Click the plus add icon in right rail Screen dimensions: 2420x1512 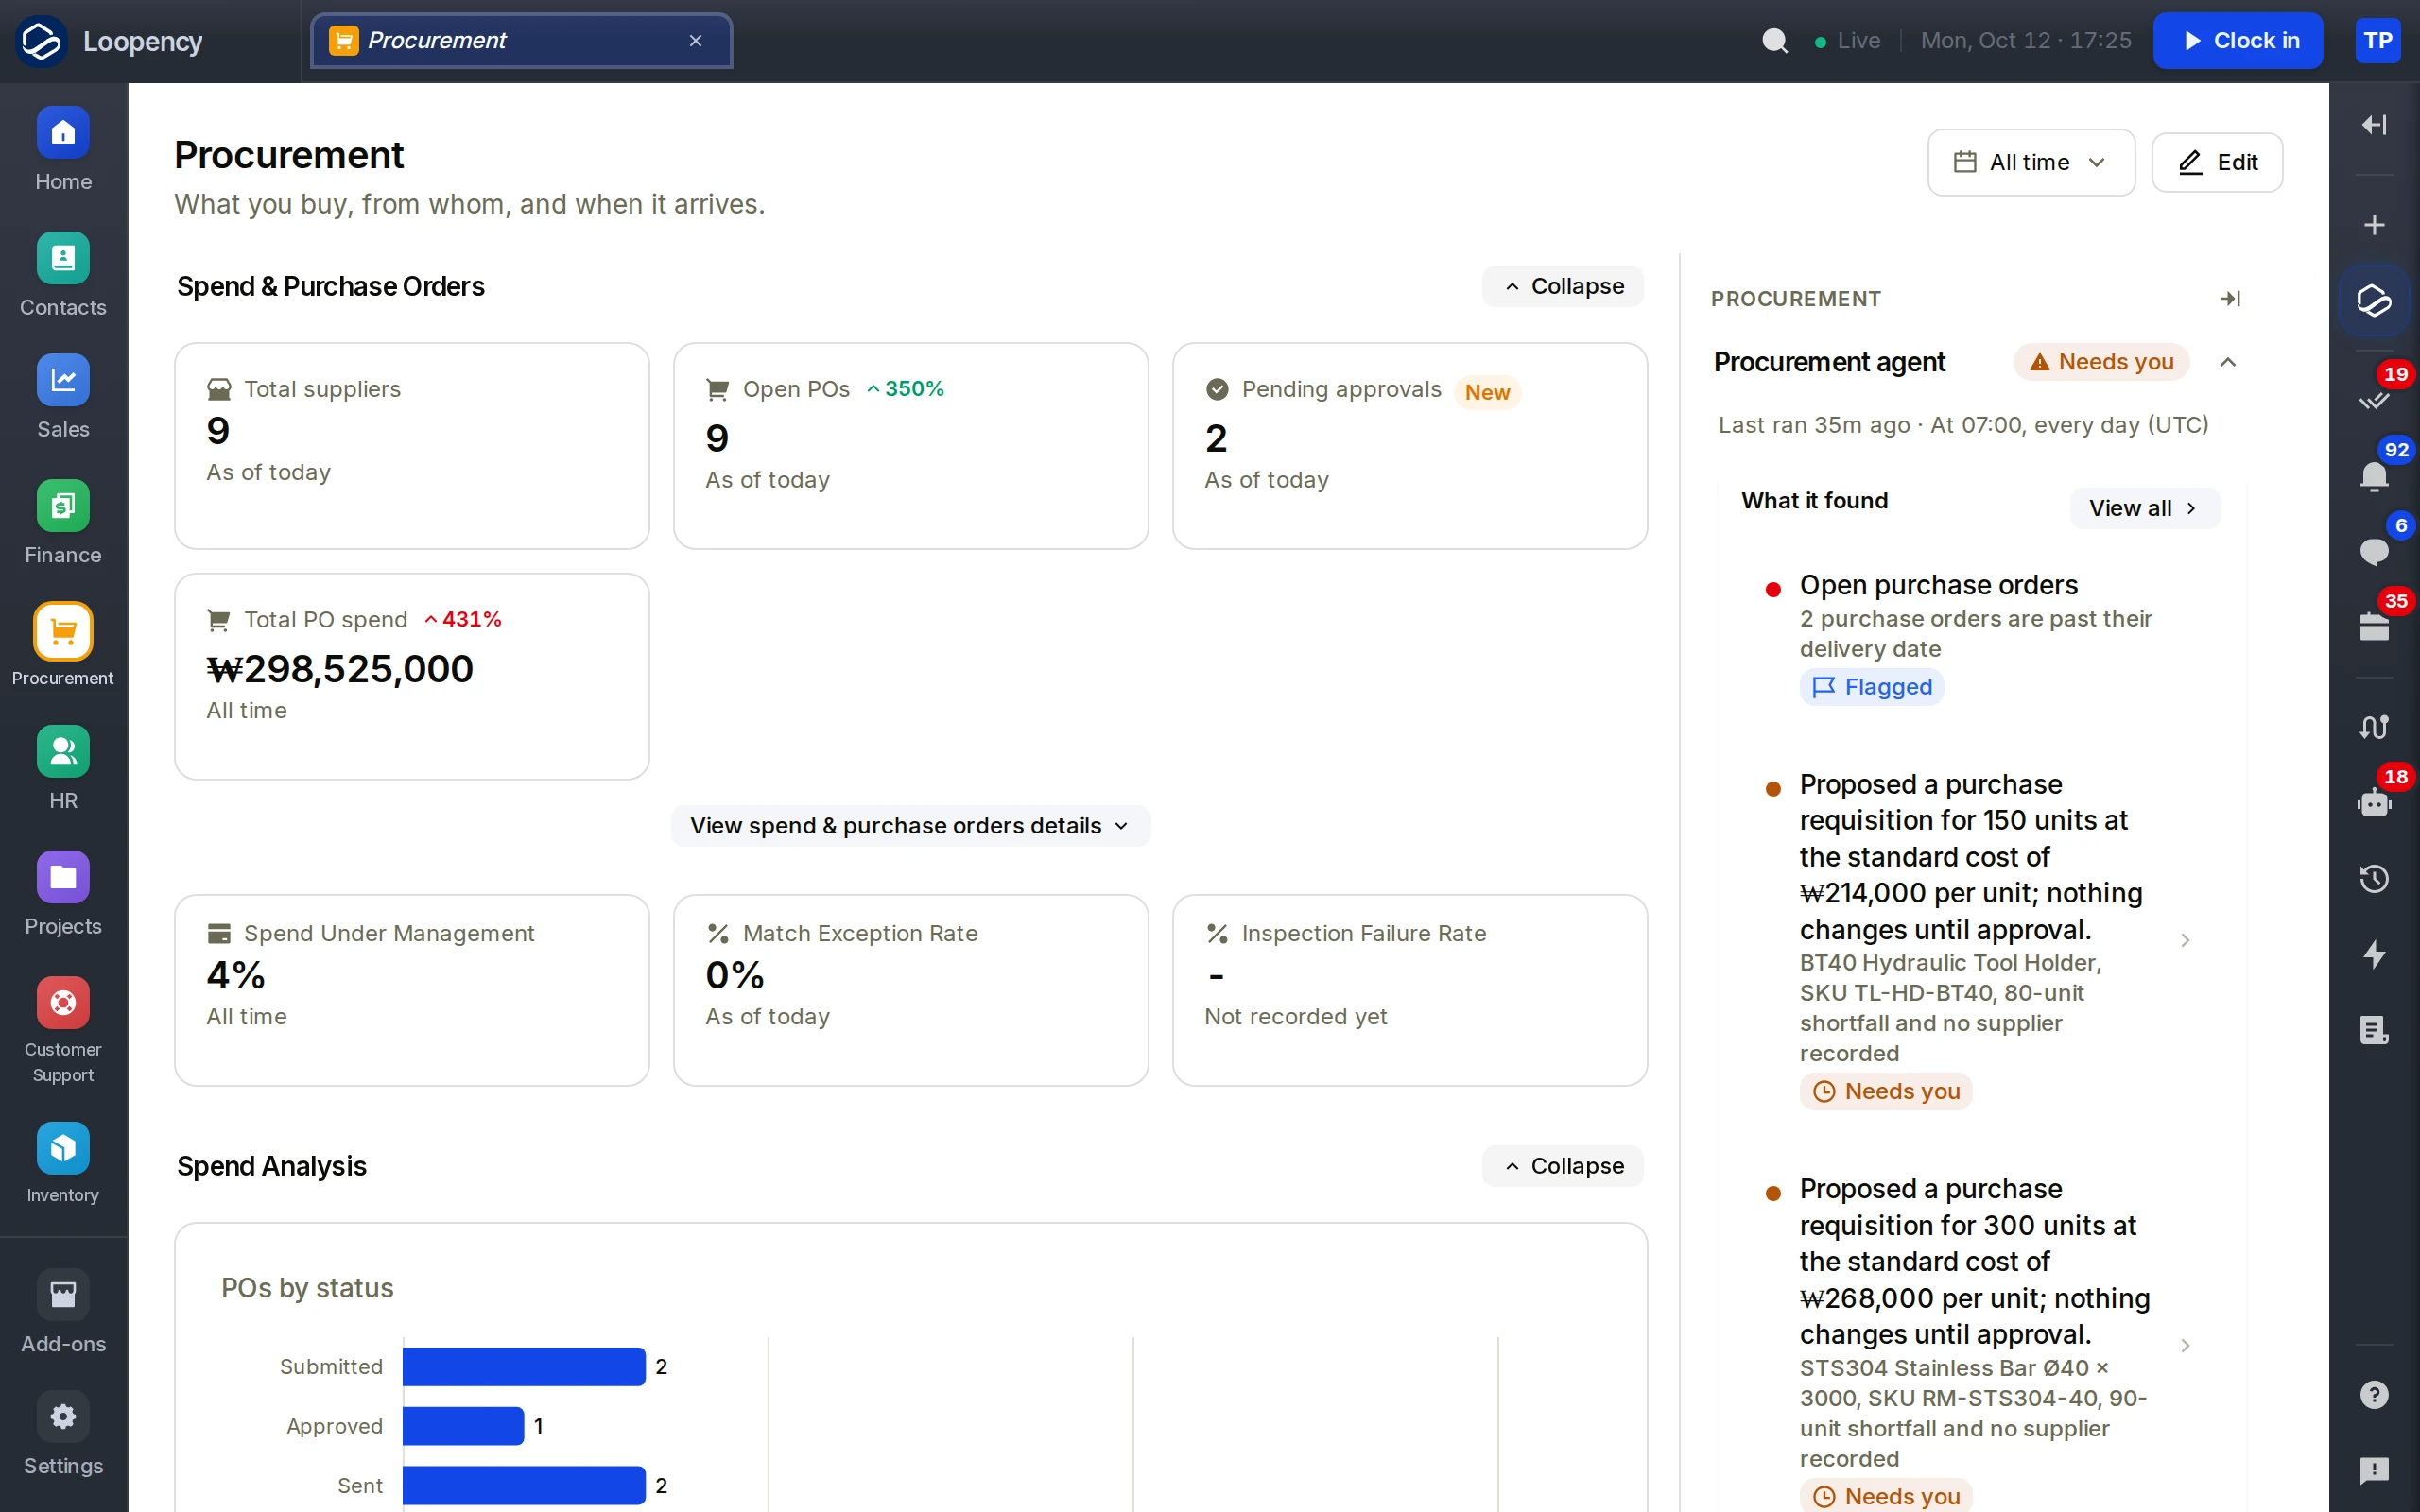(x=2374, y=225)
